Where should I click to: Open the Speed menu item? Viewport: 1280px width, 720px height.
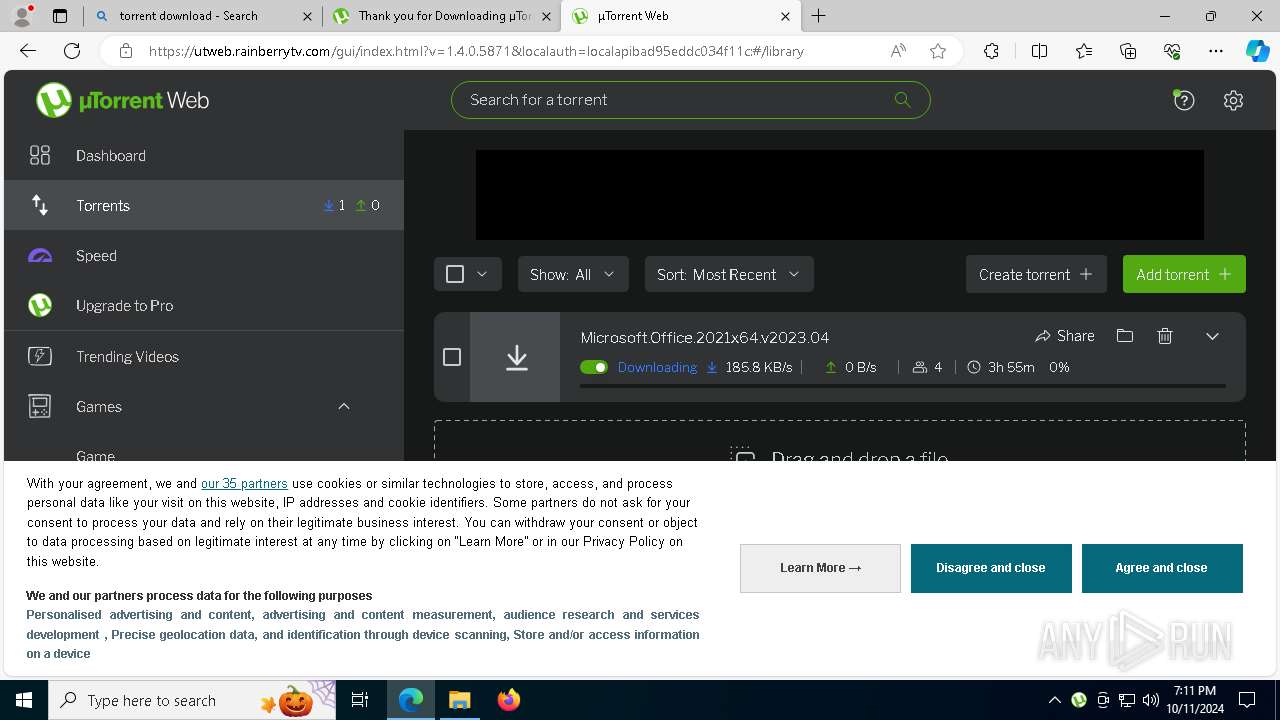coord(204,255)
